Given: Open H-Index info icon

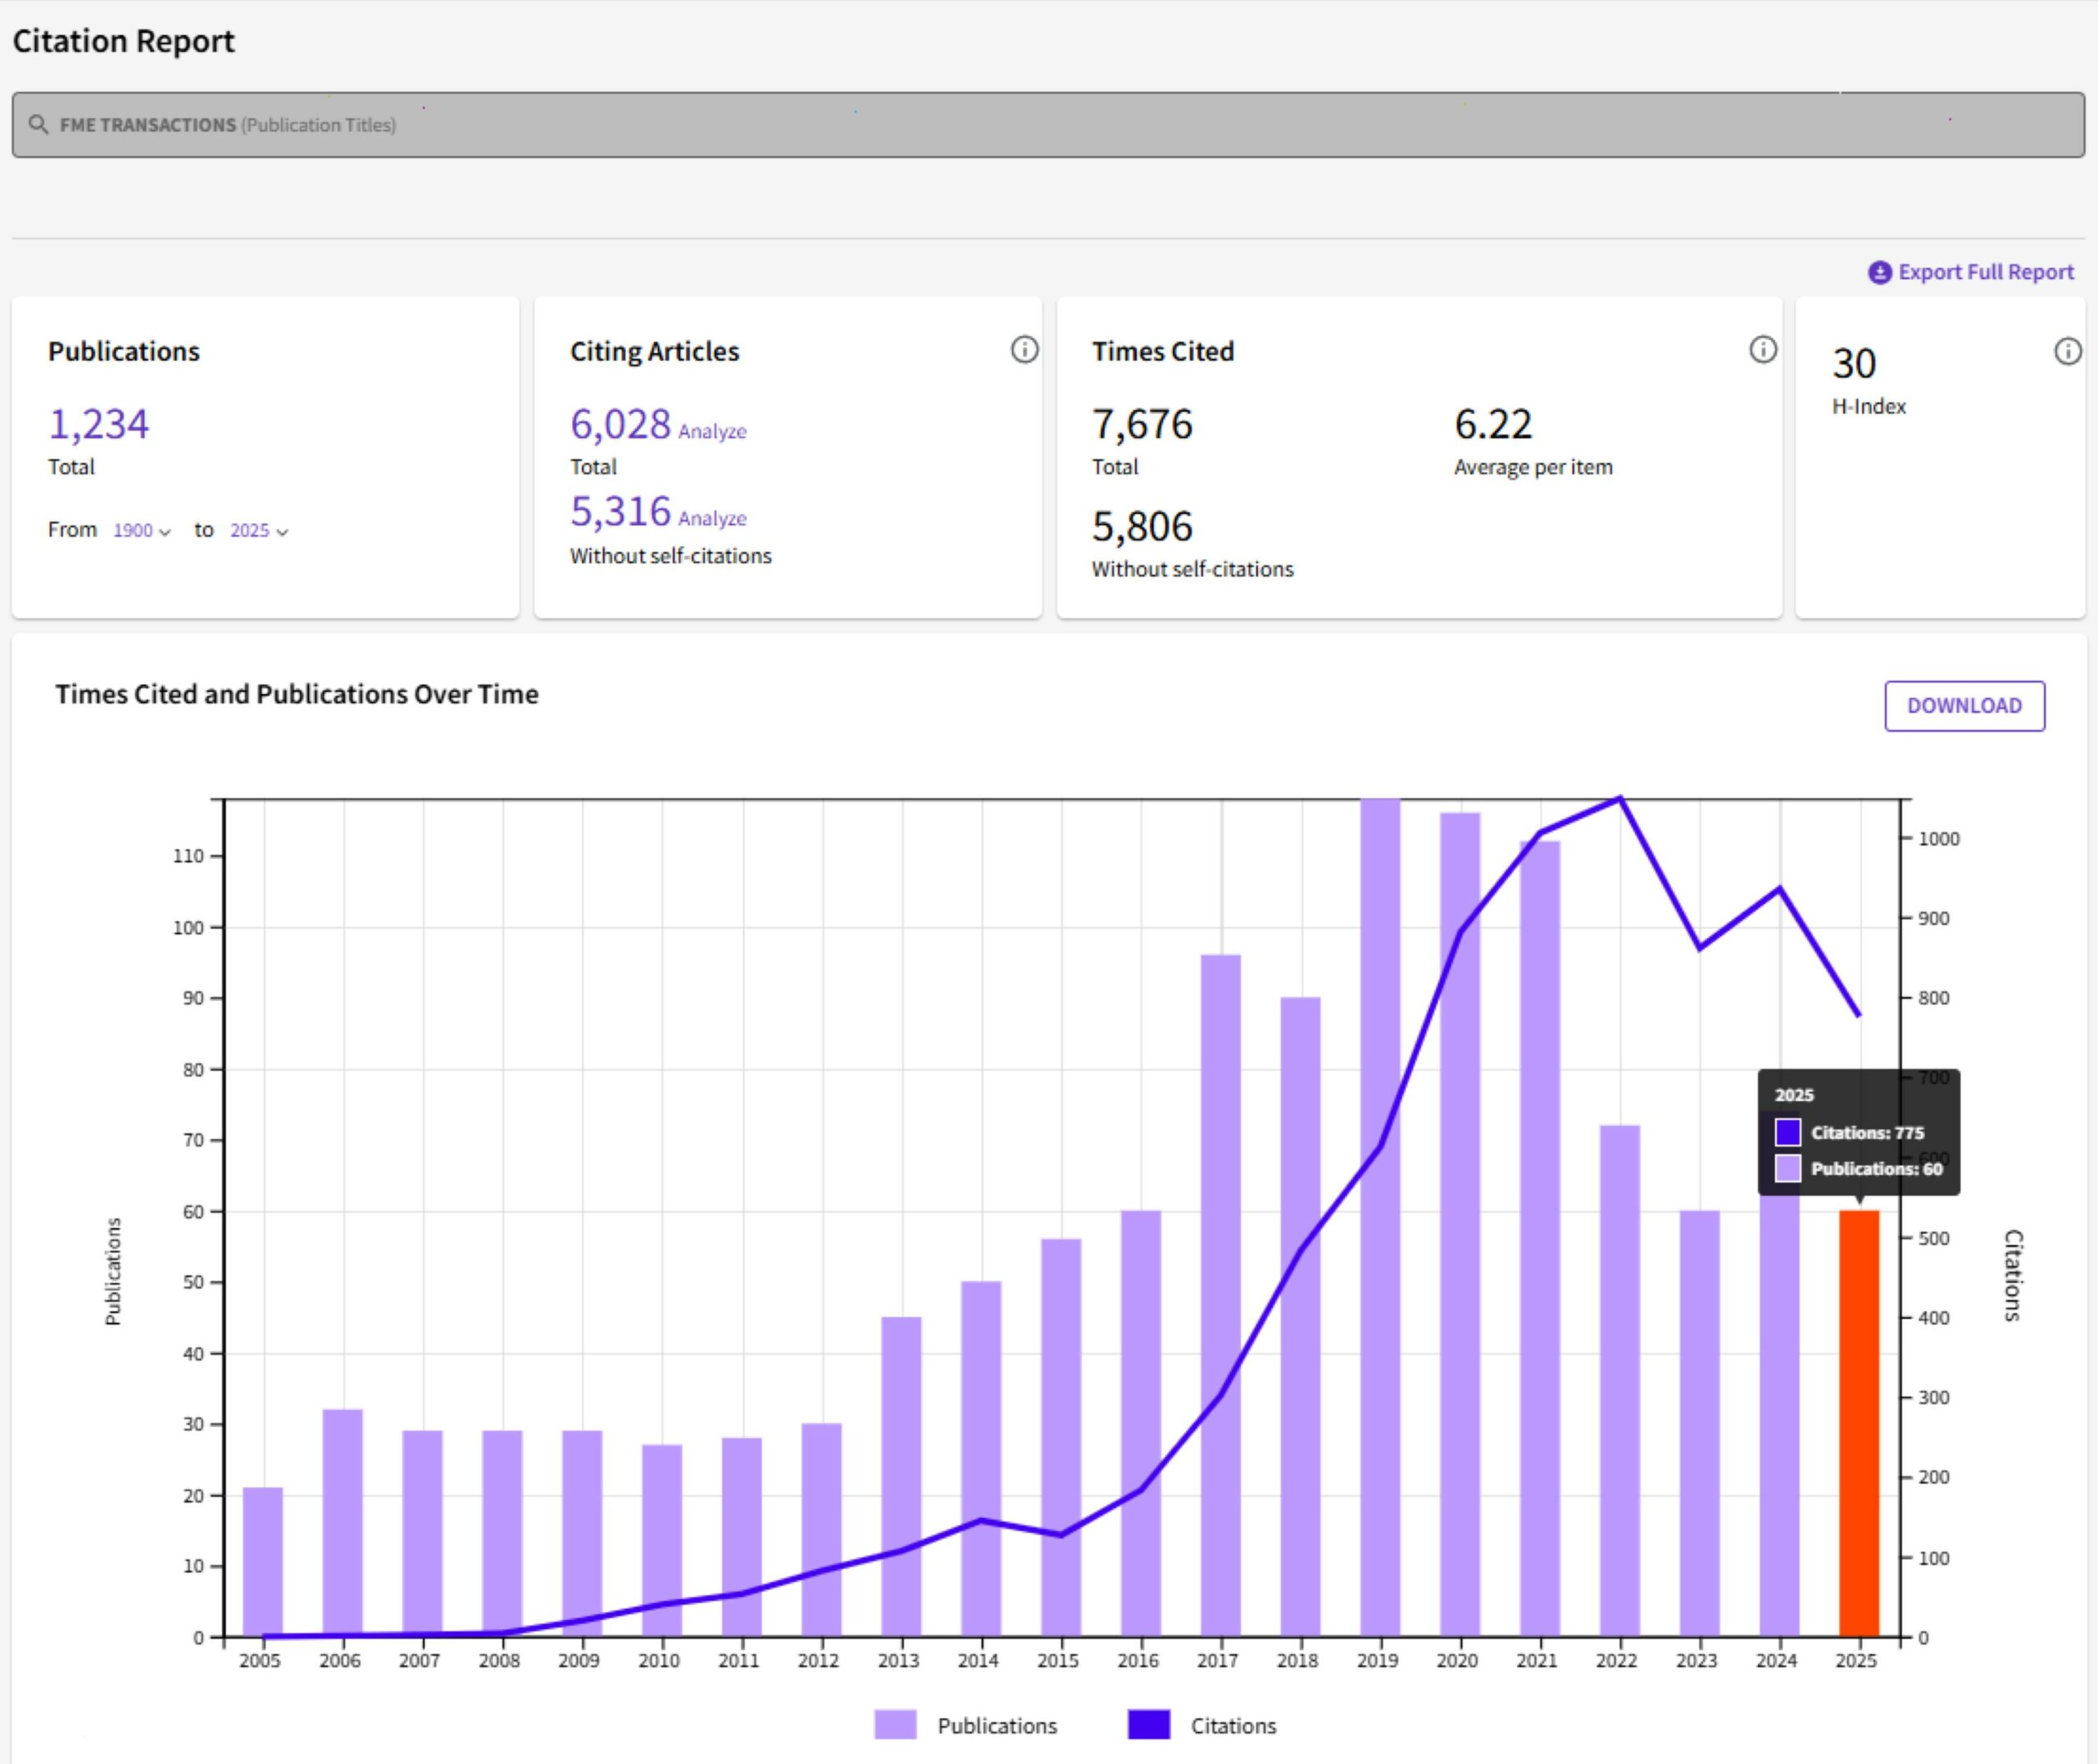Looking at the screenshot, I should (x=2067, y=352).
